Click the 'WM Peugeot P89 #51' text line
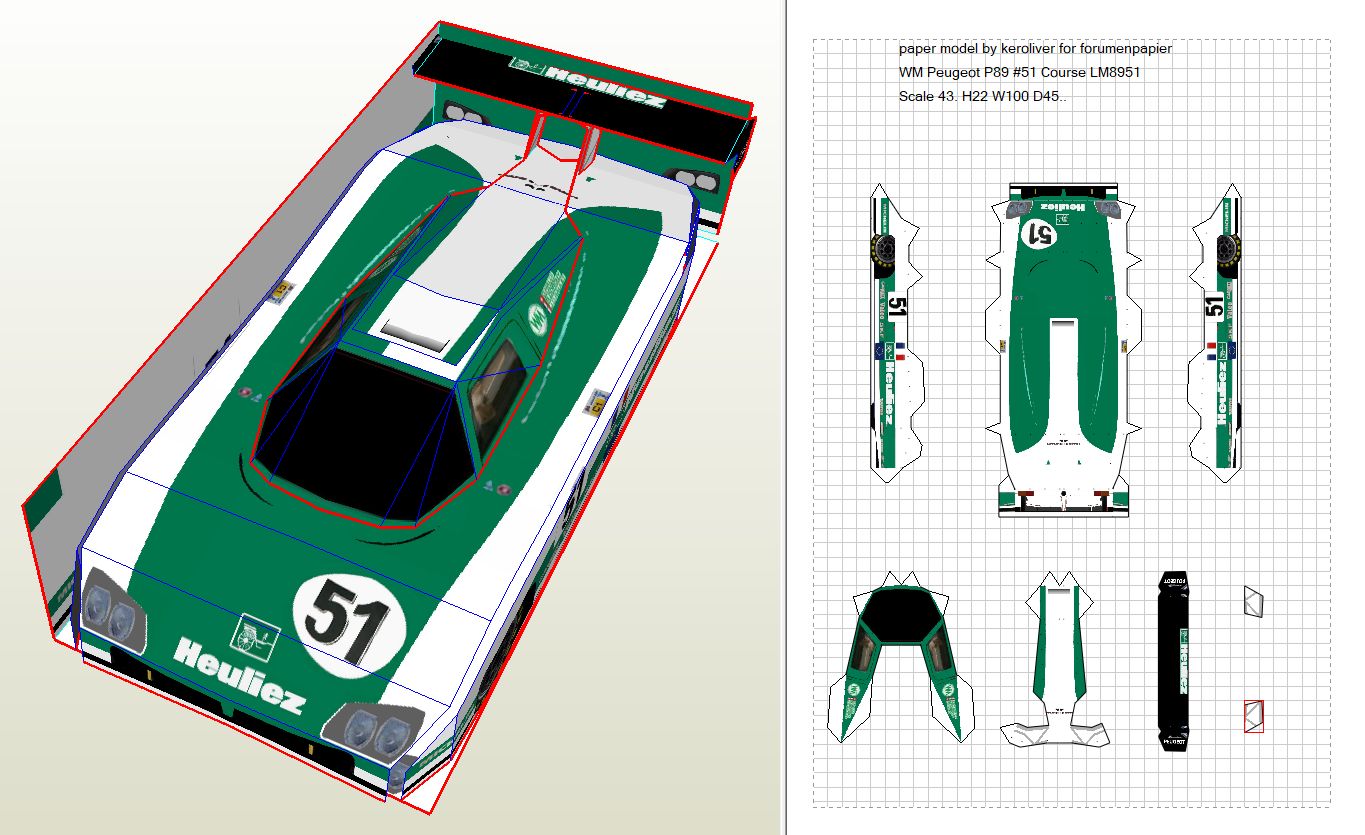This screenshot has width=1365, height=835. tap(1019, 72)
